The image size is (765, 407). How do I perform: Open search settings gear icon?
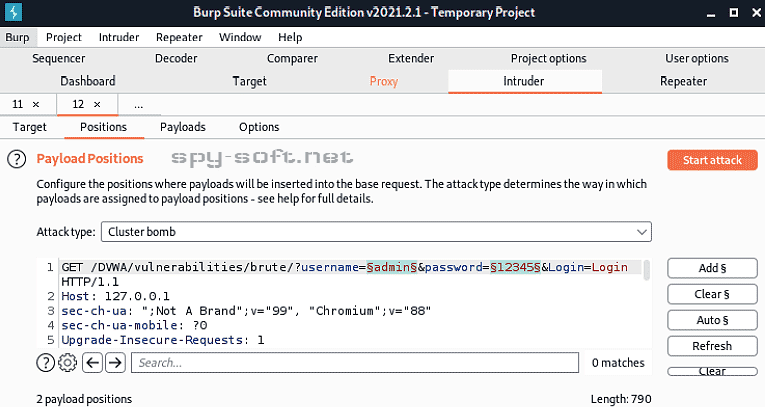[67, 362]
